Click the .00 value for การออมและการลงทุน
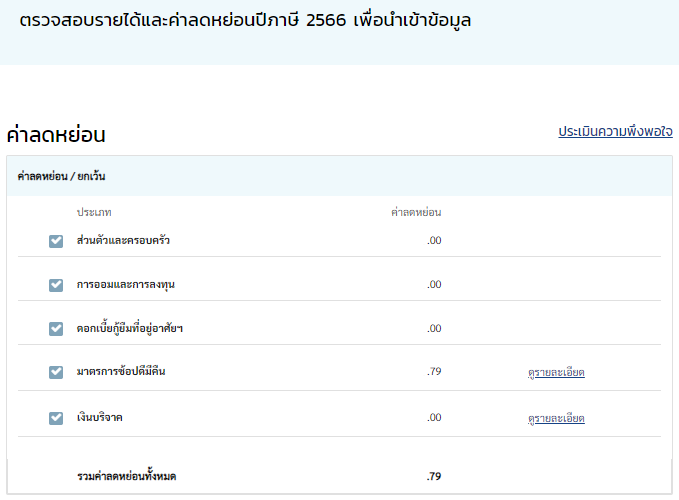Image resolution: width=679 pixels, height=500 pixels. pos(434,284)
